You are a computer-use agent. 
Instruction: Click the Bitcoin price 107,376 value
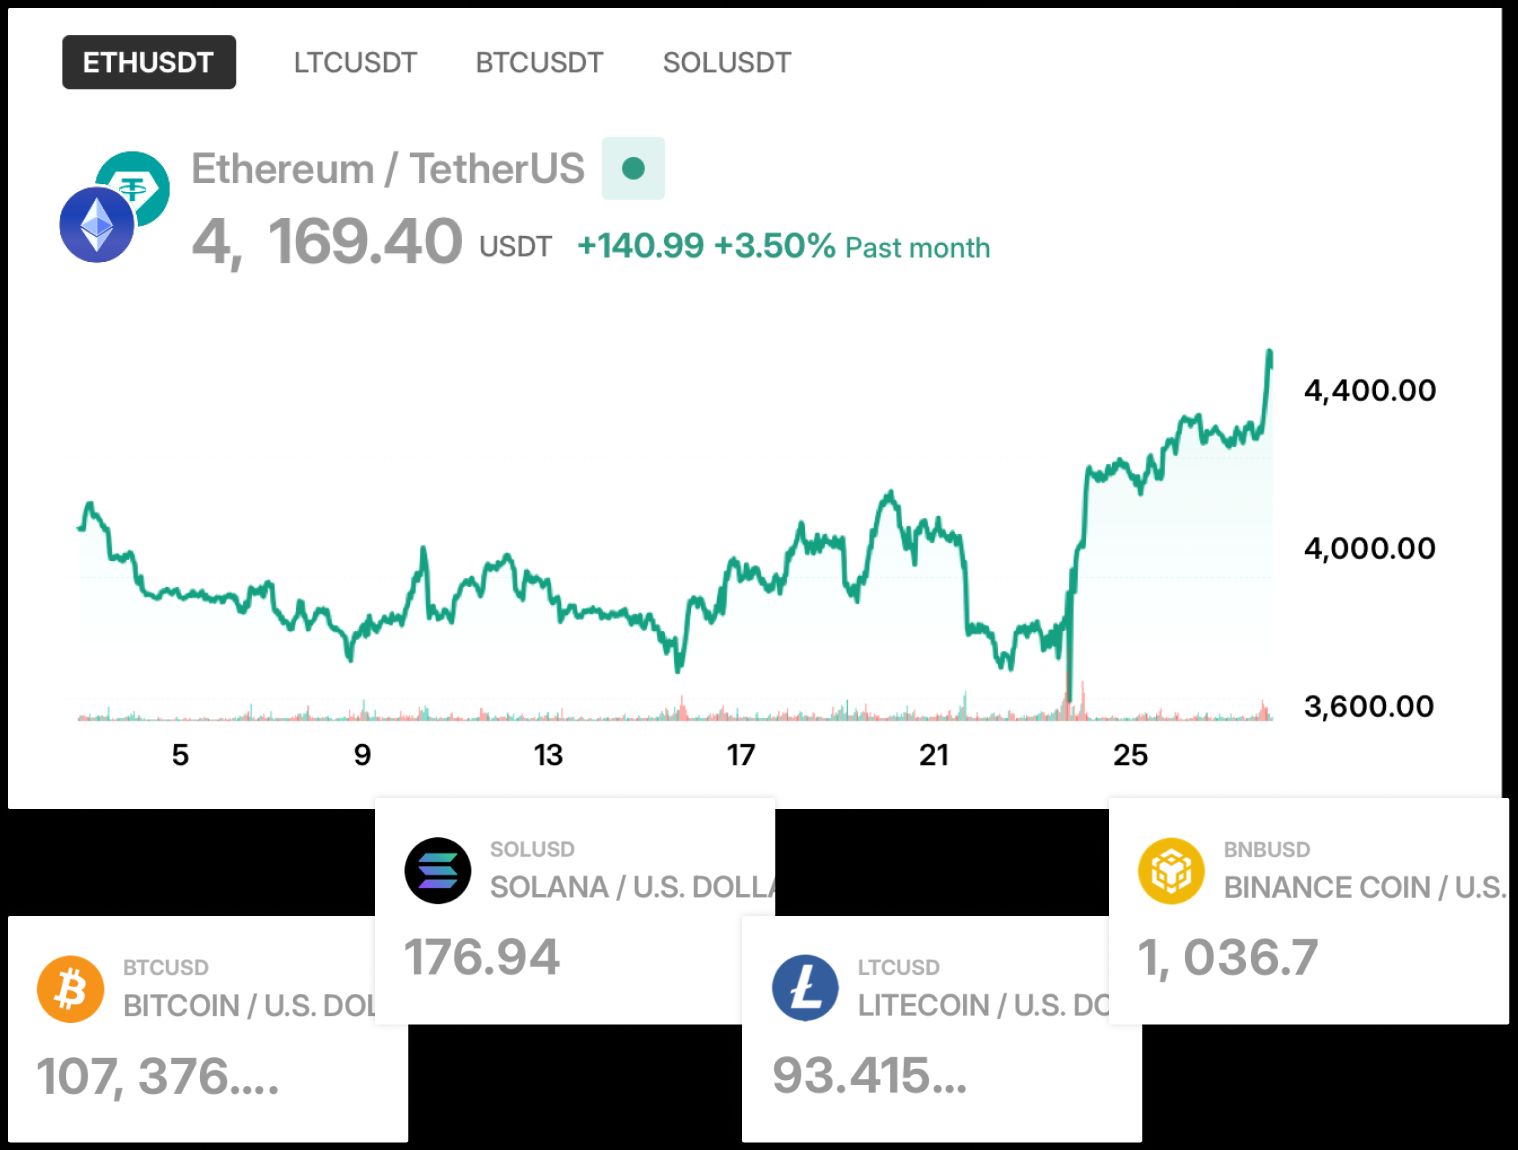160,1078
